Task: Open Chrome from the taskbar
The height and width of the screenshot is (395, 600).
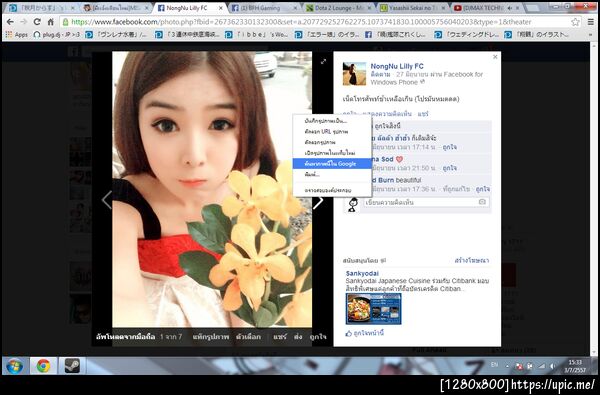Action: (x=43, y=366)
